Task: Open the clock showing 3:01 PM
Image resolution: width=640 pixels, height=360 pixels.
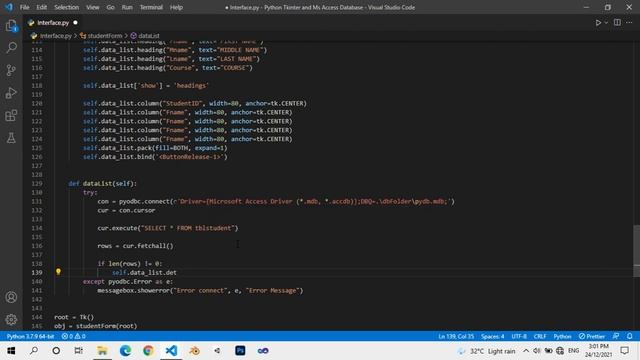Action: [x=599, y=351]
